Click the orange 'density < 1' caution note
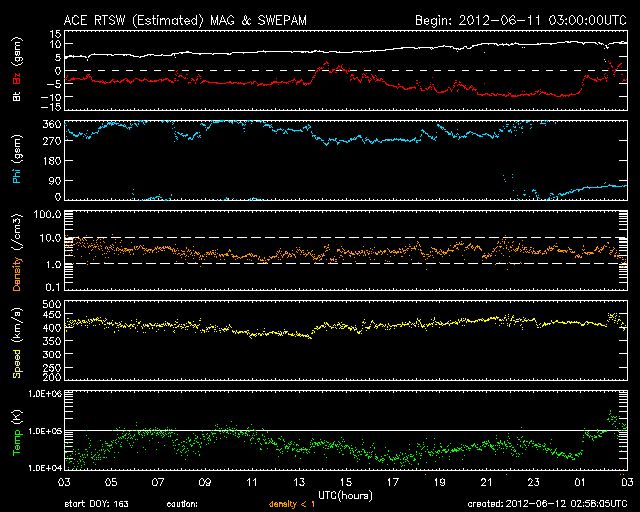Viewport: 640px width, 512px height. coord(292,504)
